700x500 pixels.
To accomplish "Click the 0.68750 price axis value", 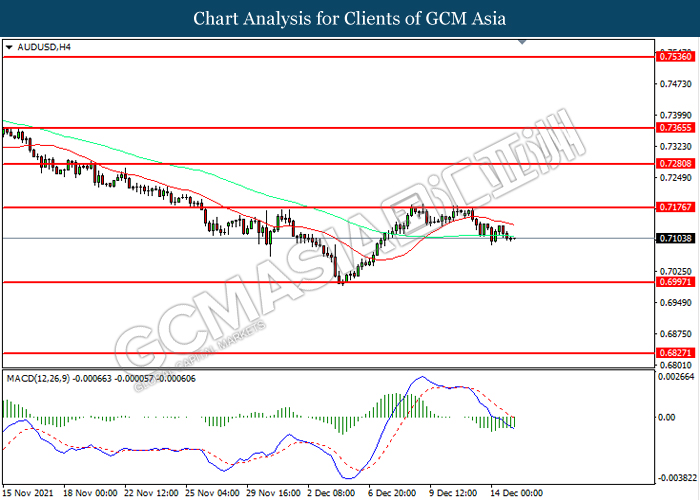I will pos(675,334).
